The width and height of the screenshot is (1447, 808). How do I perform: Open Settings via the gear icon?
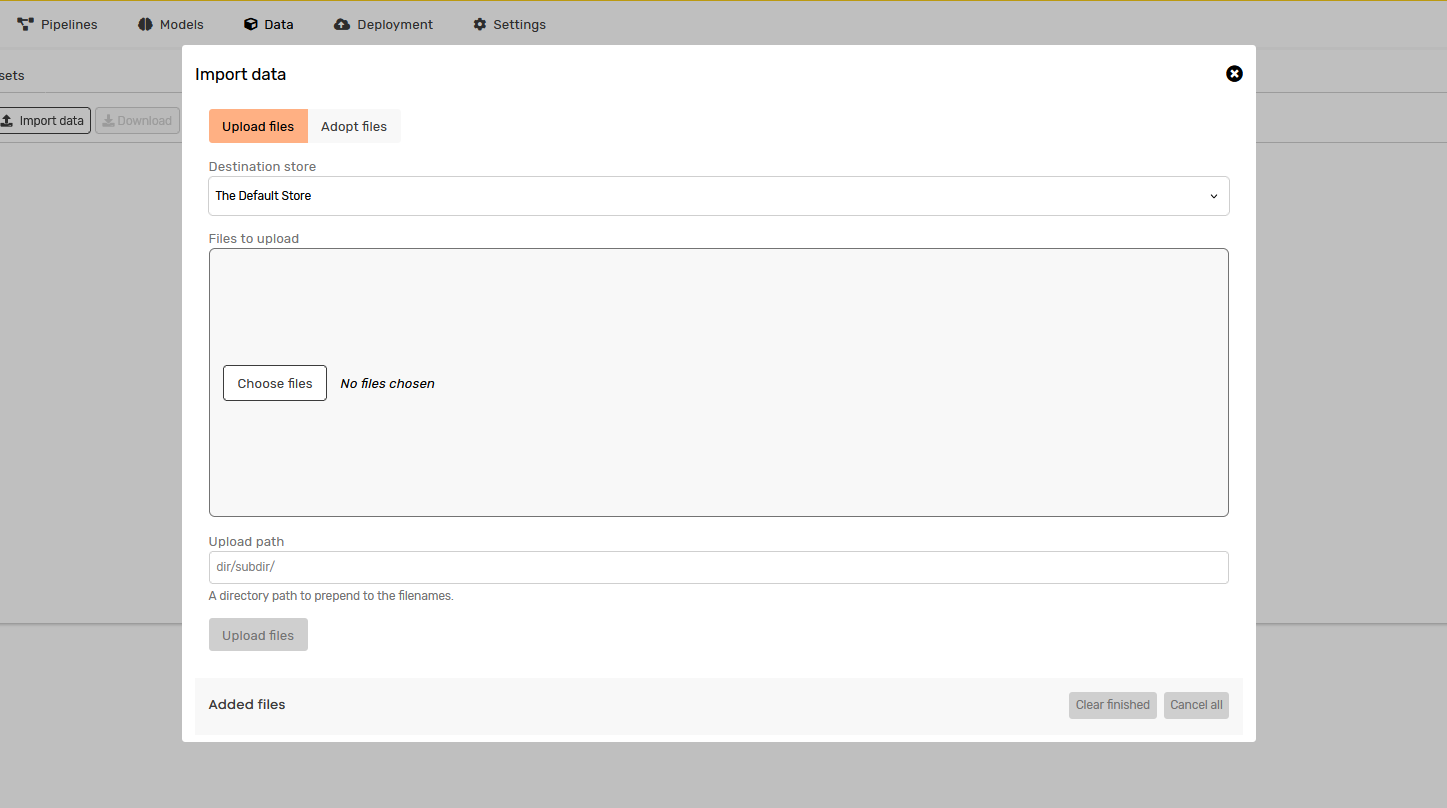(x=480, y=24)
